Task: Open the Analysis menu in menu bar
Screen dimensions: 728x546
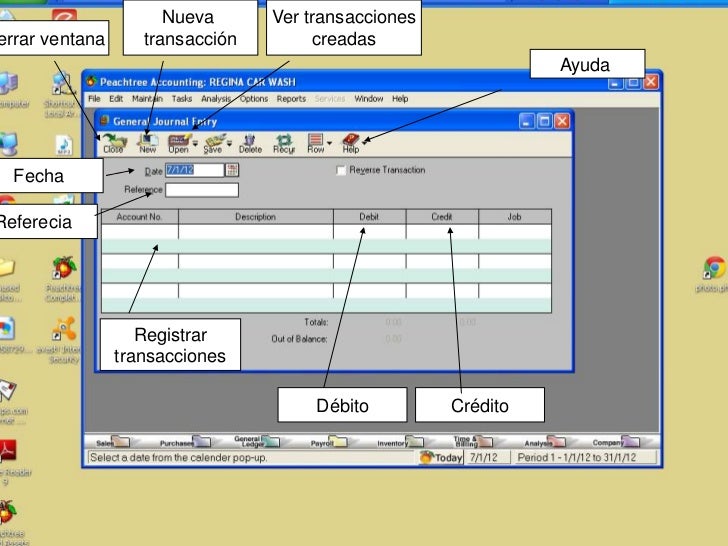Action: (216, 98)
